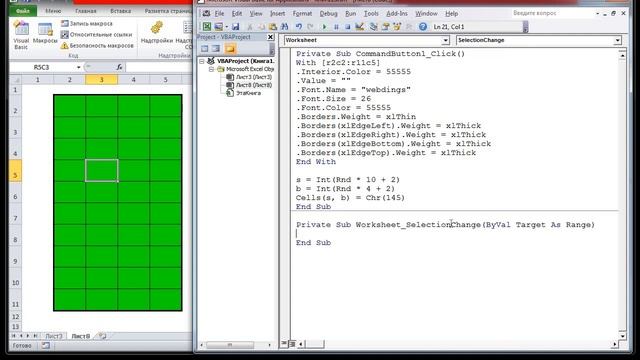Click the Procedure View button below the code

pos(284,344)
